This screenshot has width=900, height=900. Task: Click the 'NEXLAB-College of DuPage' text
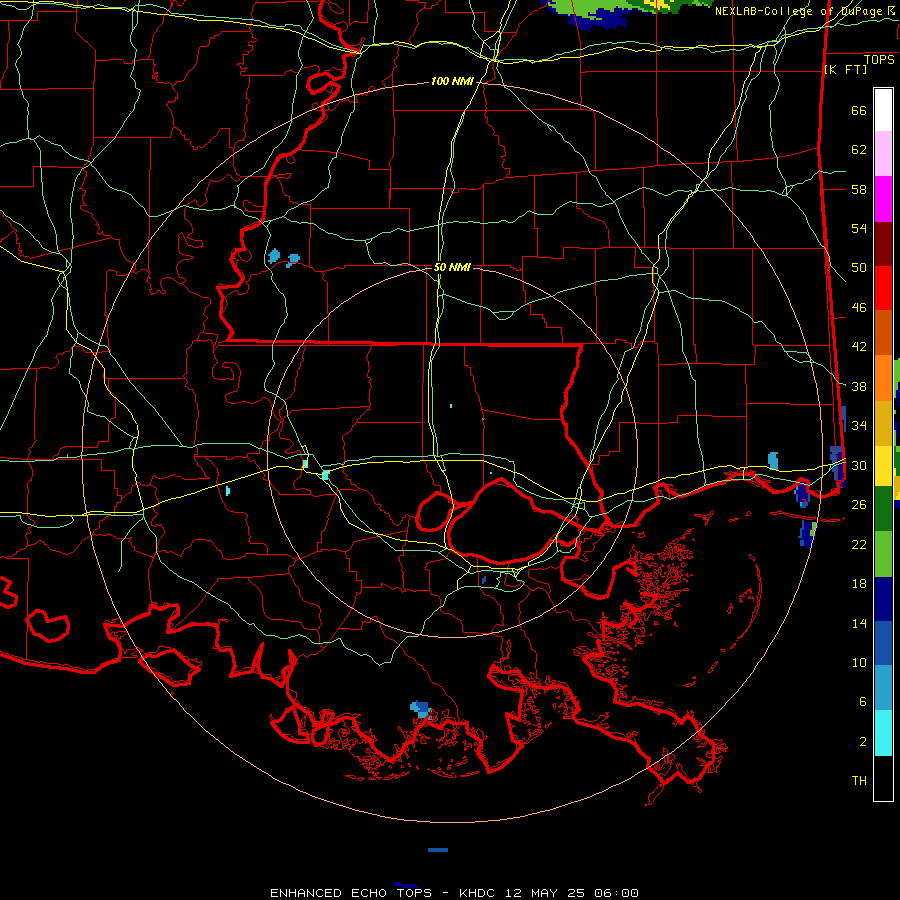coord(798,11)
